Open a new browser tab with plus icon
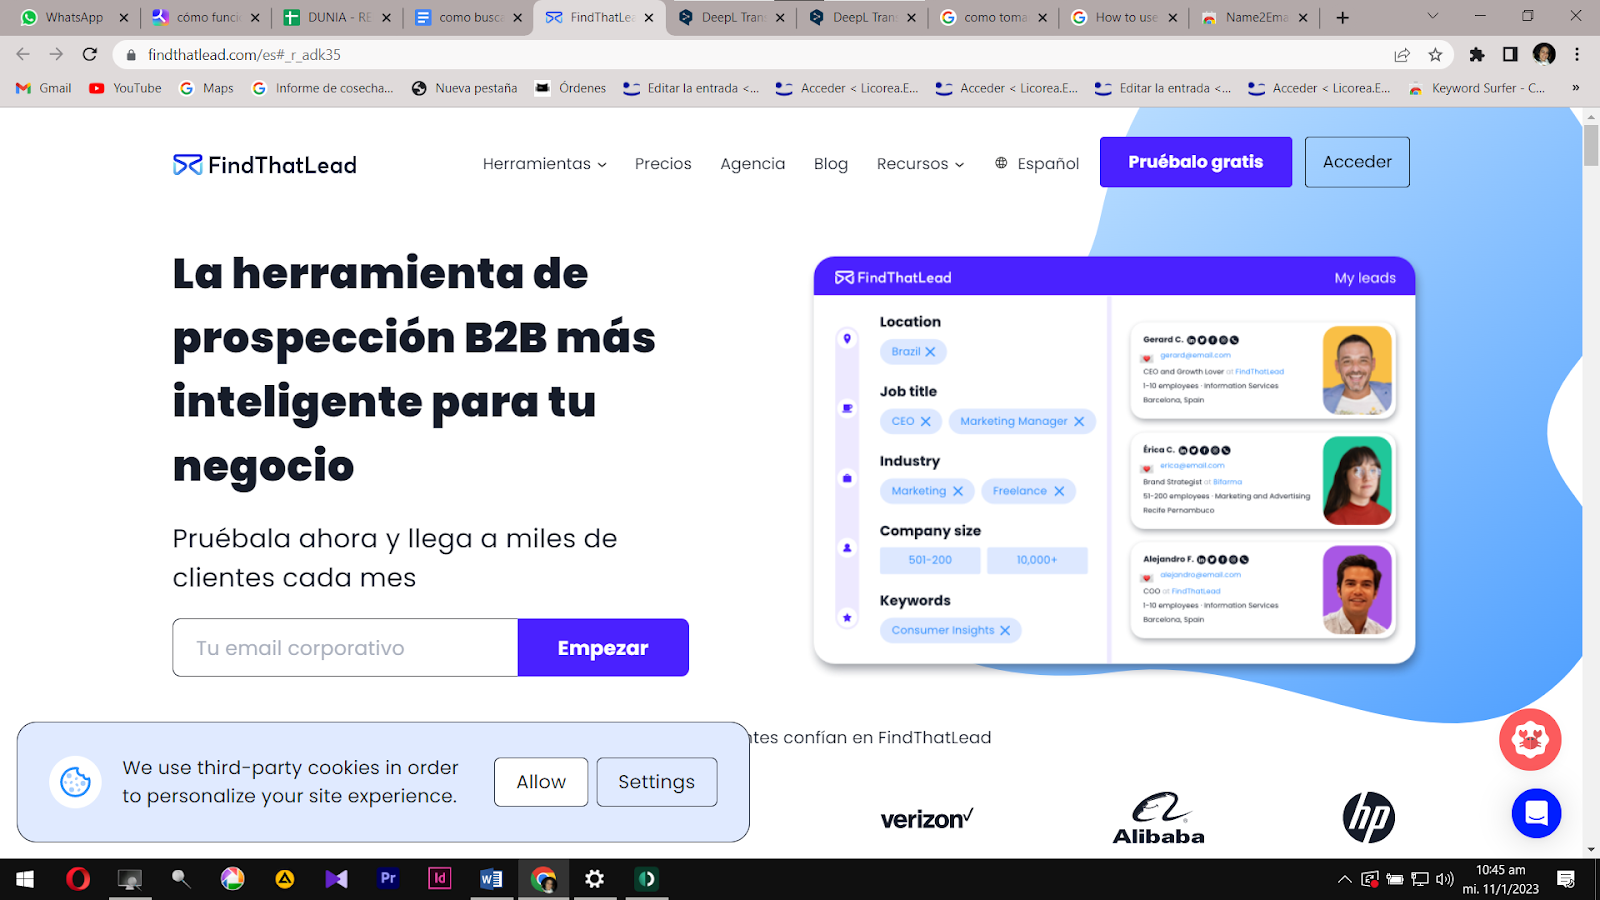Screen dimensions: 1600x900 point(1342,17)
